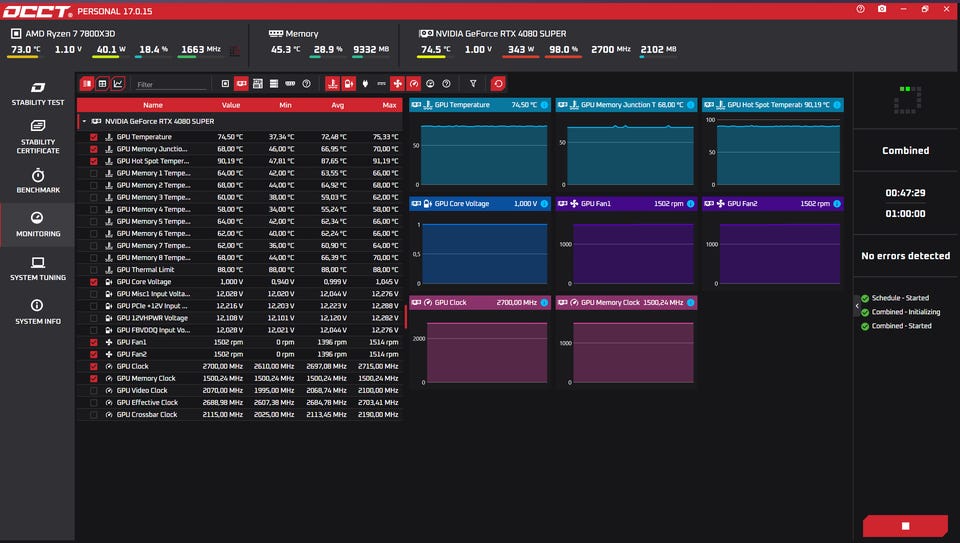Click info icon on GPU Fan1 graph
This screenshot has height=543, width=960.
click(691, 204)
